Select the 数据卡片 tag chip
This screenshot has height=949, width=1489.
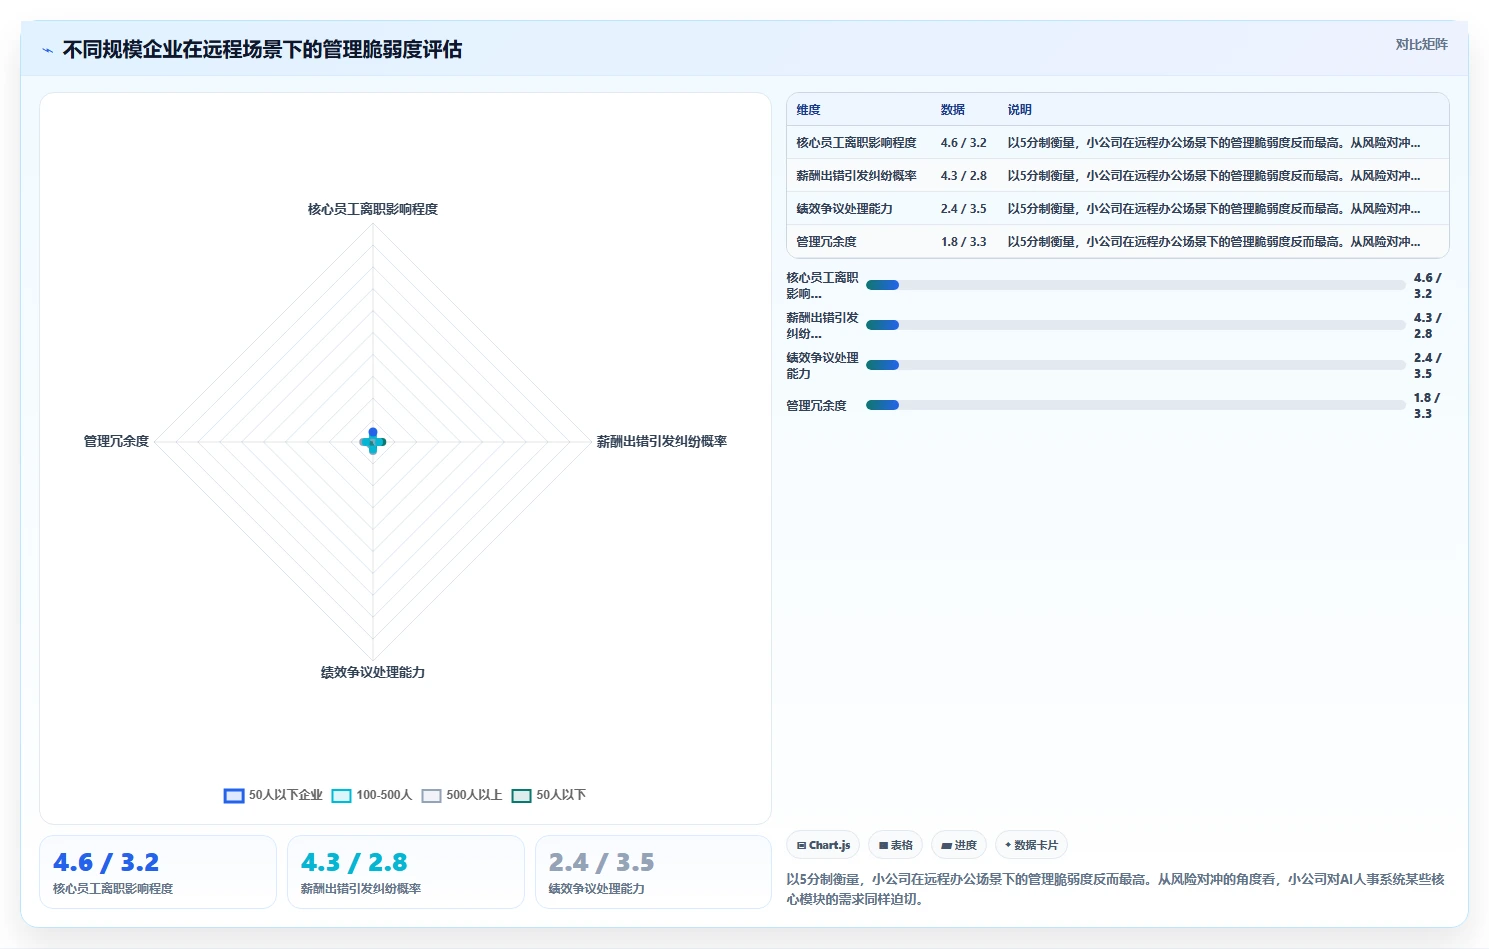[1031, 845]
